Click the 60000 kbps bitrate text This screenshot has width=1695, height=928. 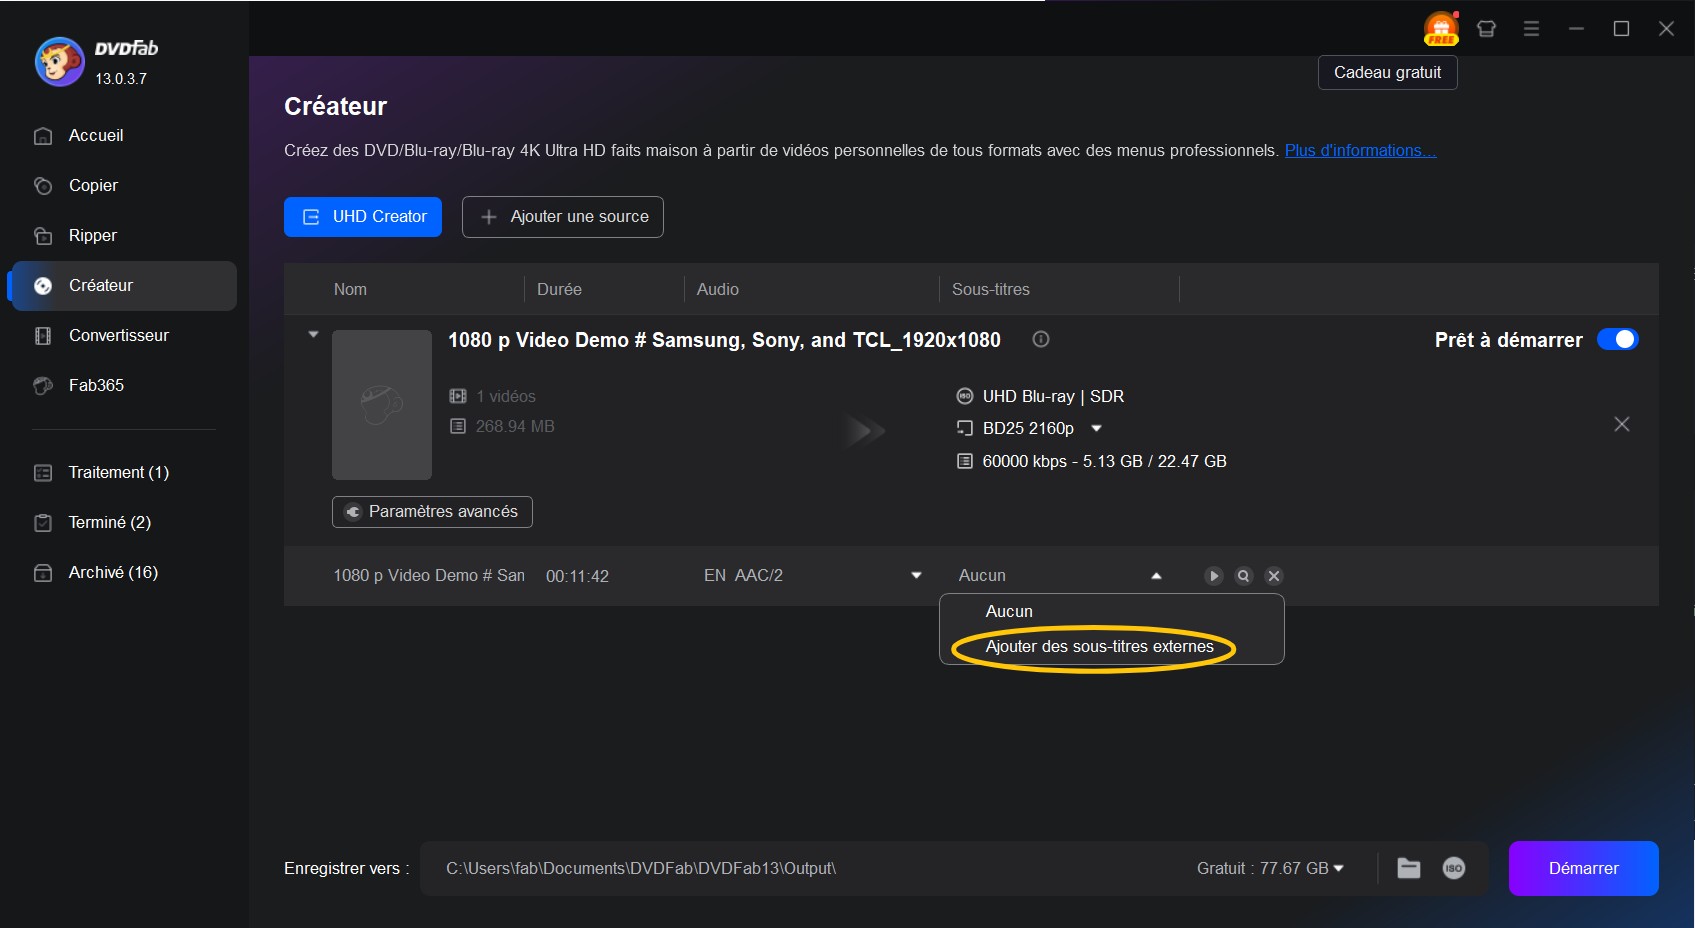coord(1104,461)
